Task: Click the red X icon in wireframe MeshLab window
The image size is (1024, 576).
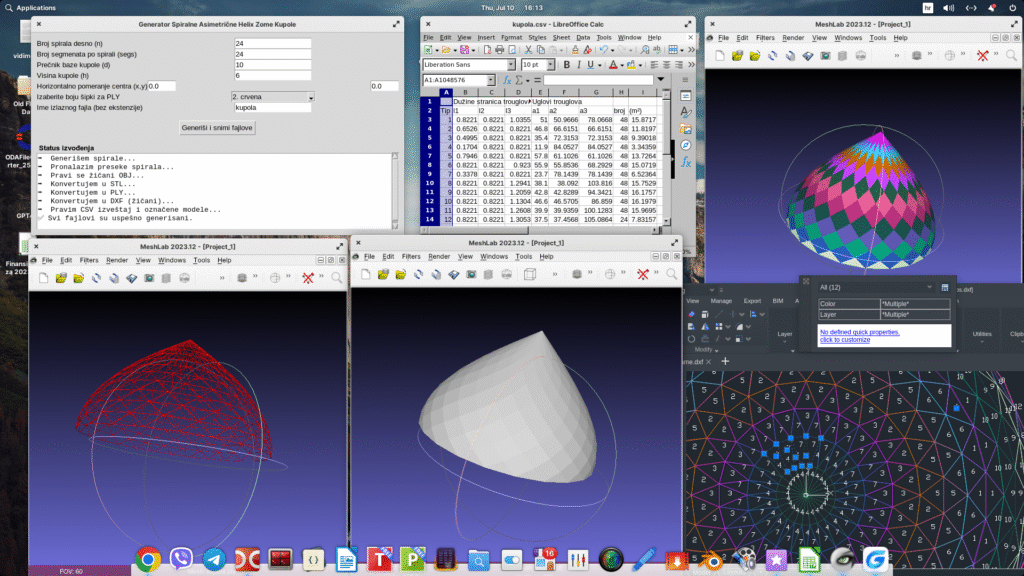Action: (308, 278)
